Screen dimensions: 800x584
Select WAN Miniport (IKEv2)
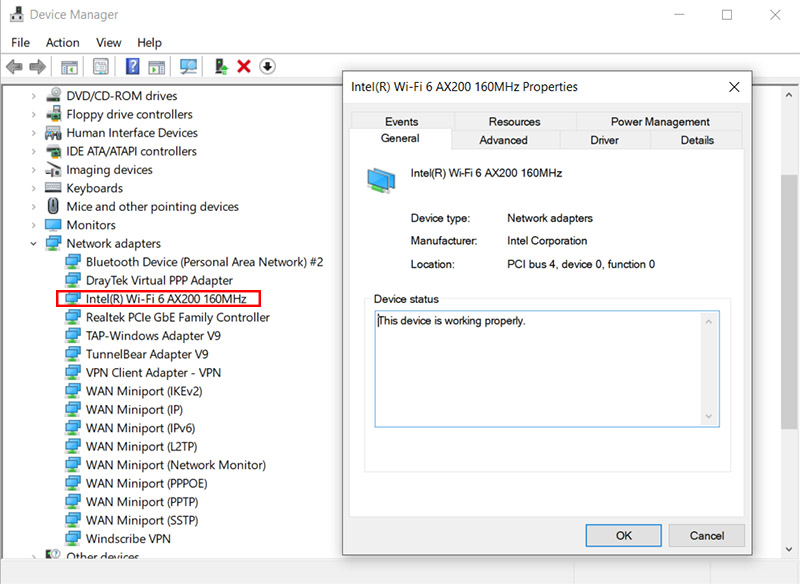click(144, 391)
